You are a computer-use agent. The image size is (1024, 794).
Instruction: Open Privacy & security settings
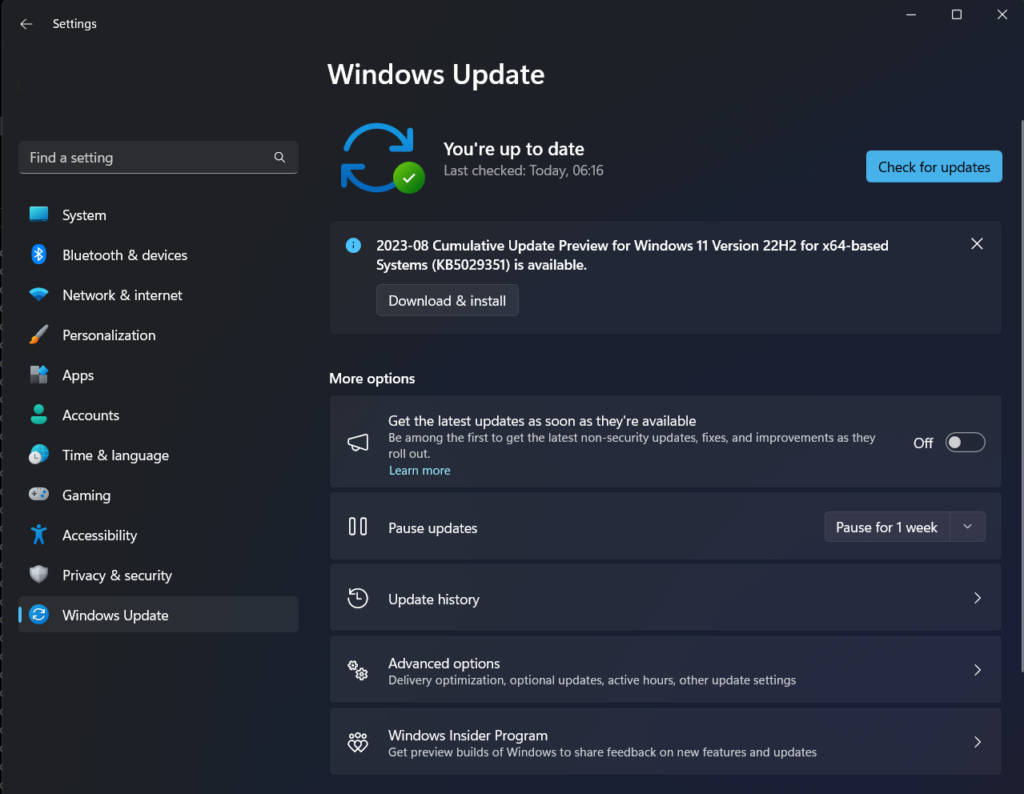pos(117,575)
